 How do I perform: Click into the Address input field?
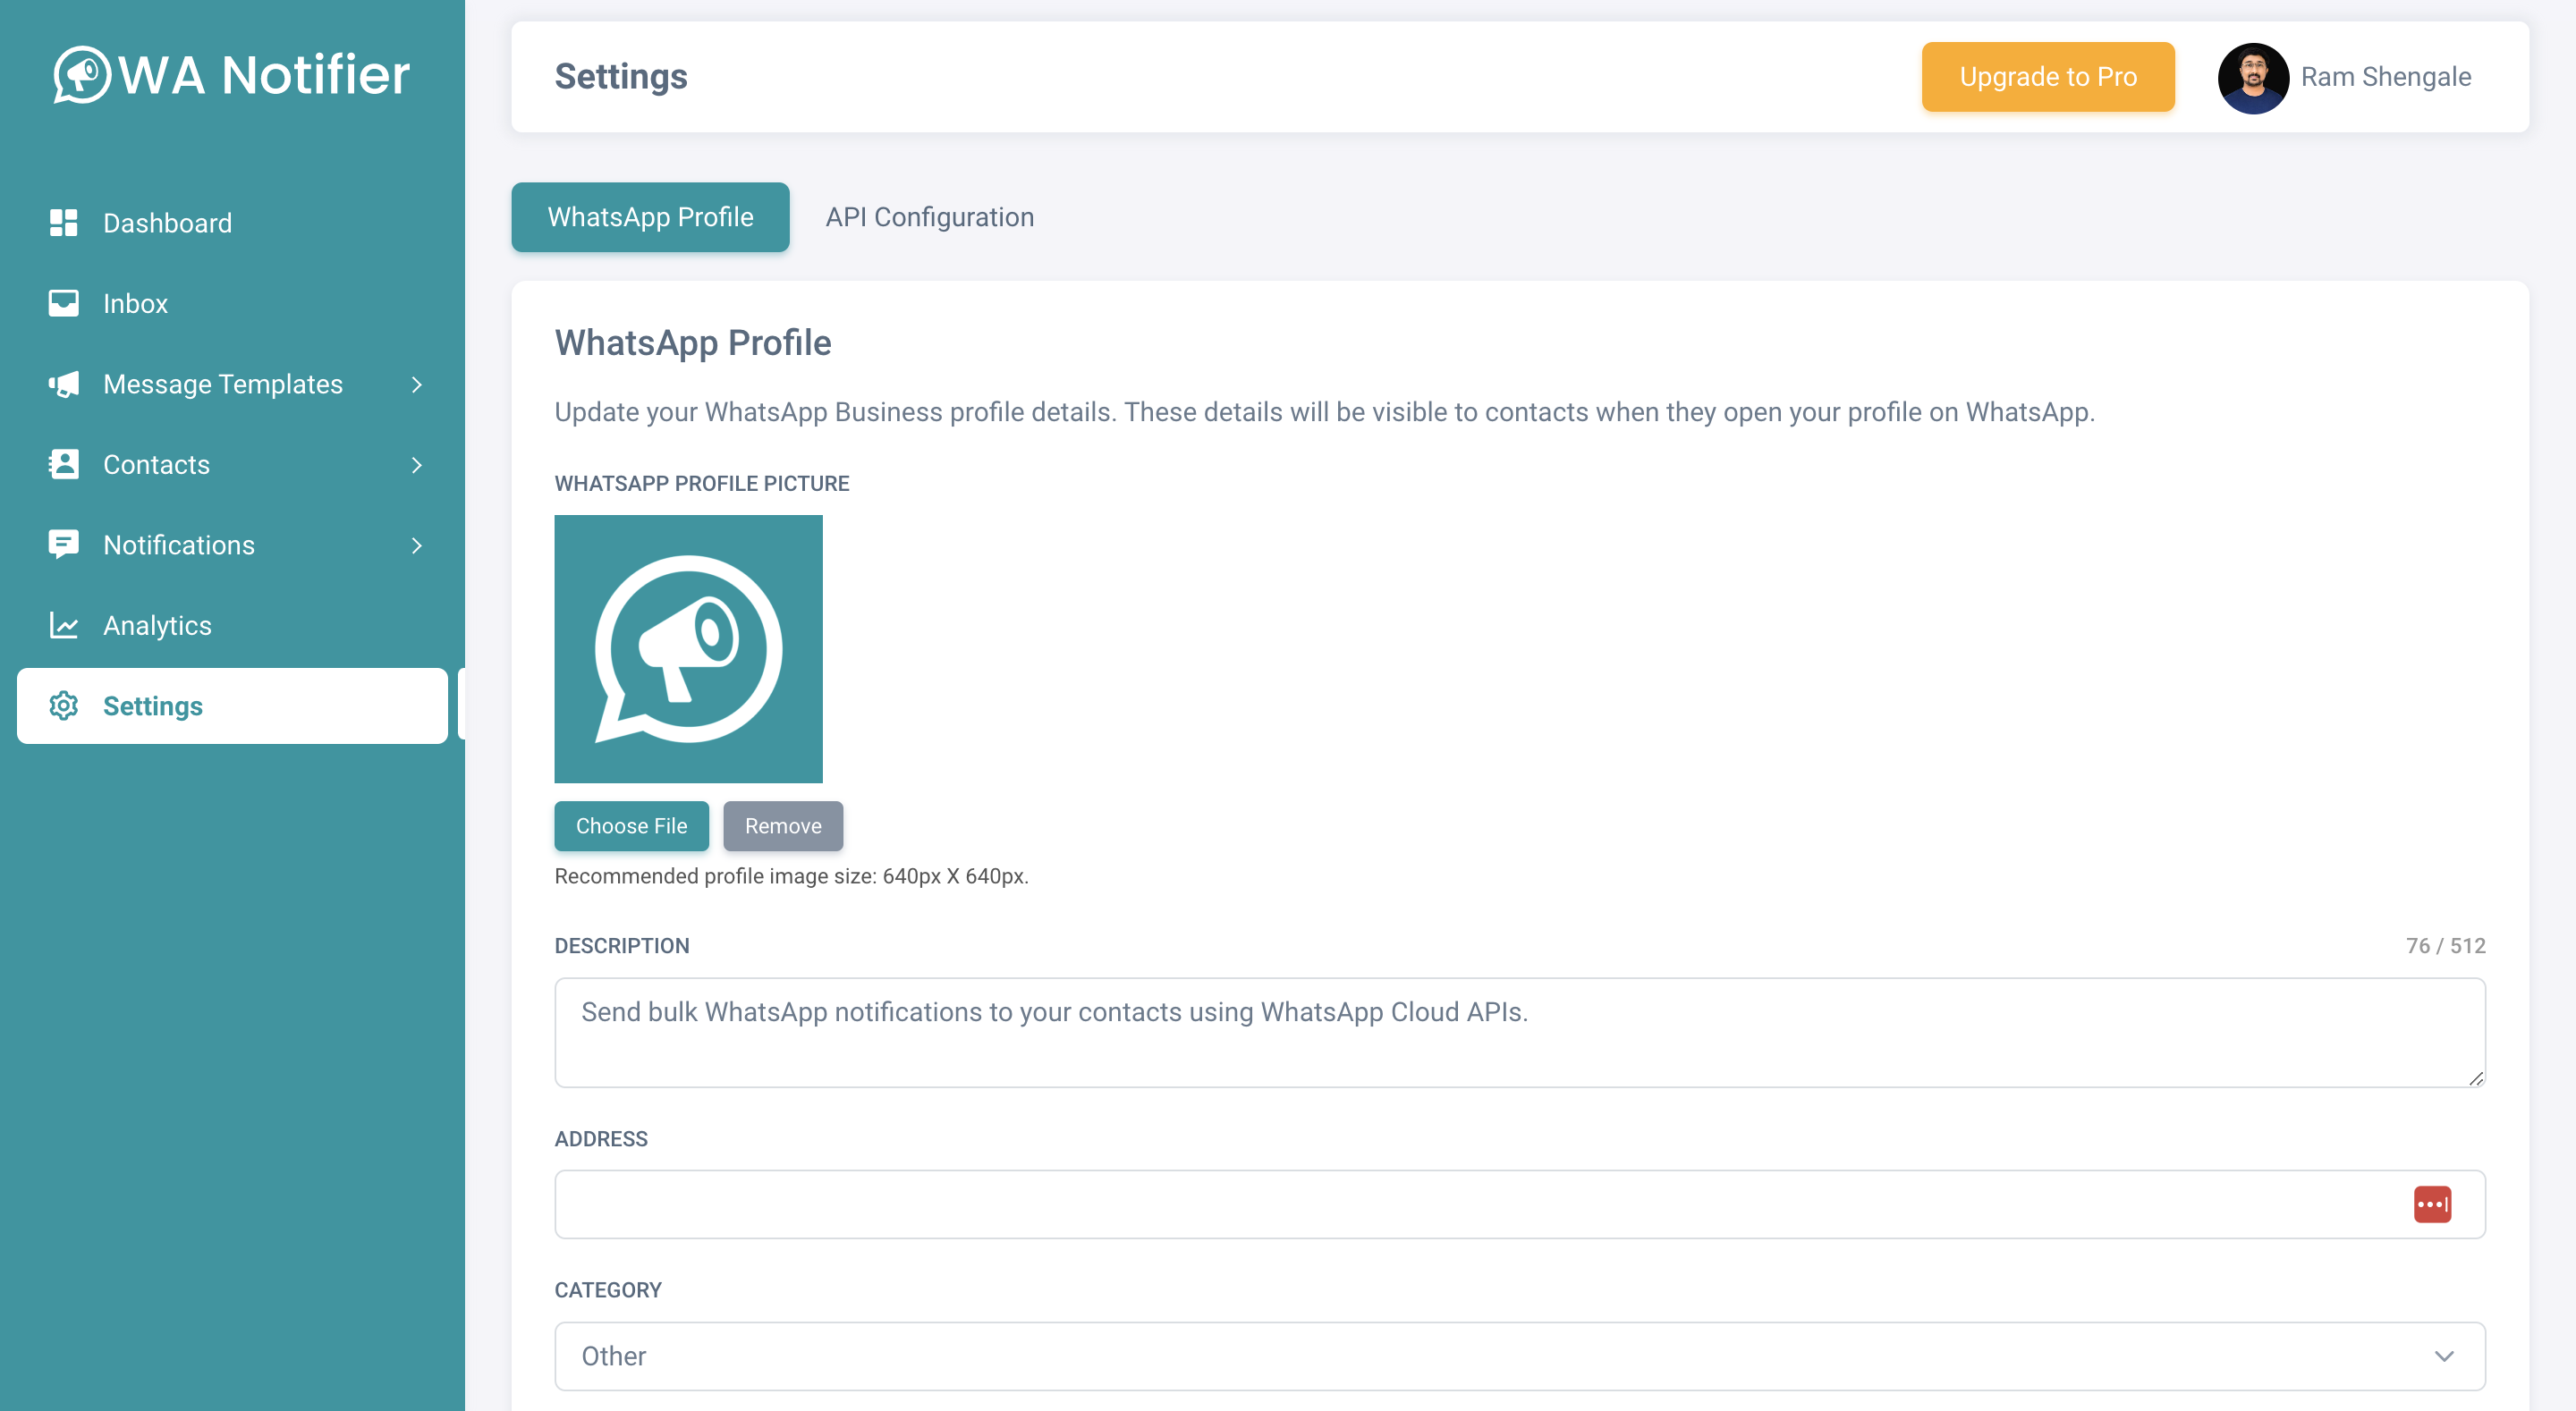(x=1519, y=1204)
